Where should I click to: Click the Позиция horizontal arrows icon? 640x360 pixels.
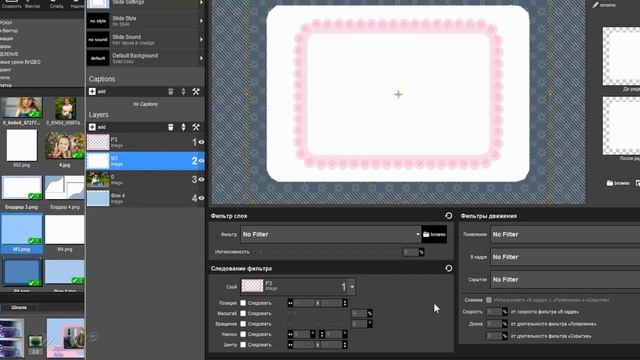(290, 303)
